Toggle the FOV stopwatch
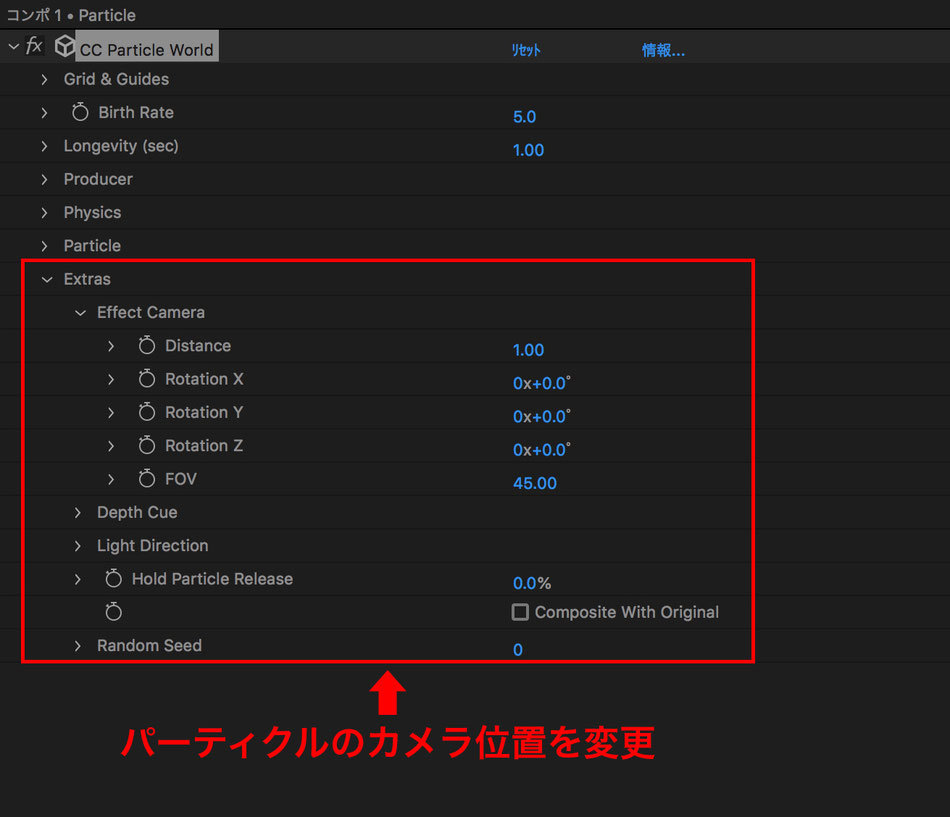 (147, 479)
